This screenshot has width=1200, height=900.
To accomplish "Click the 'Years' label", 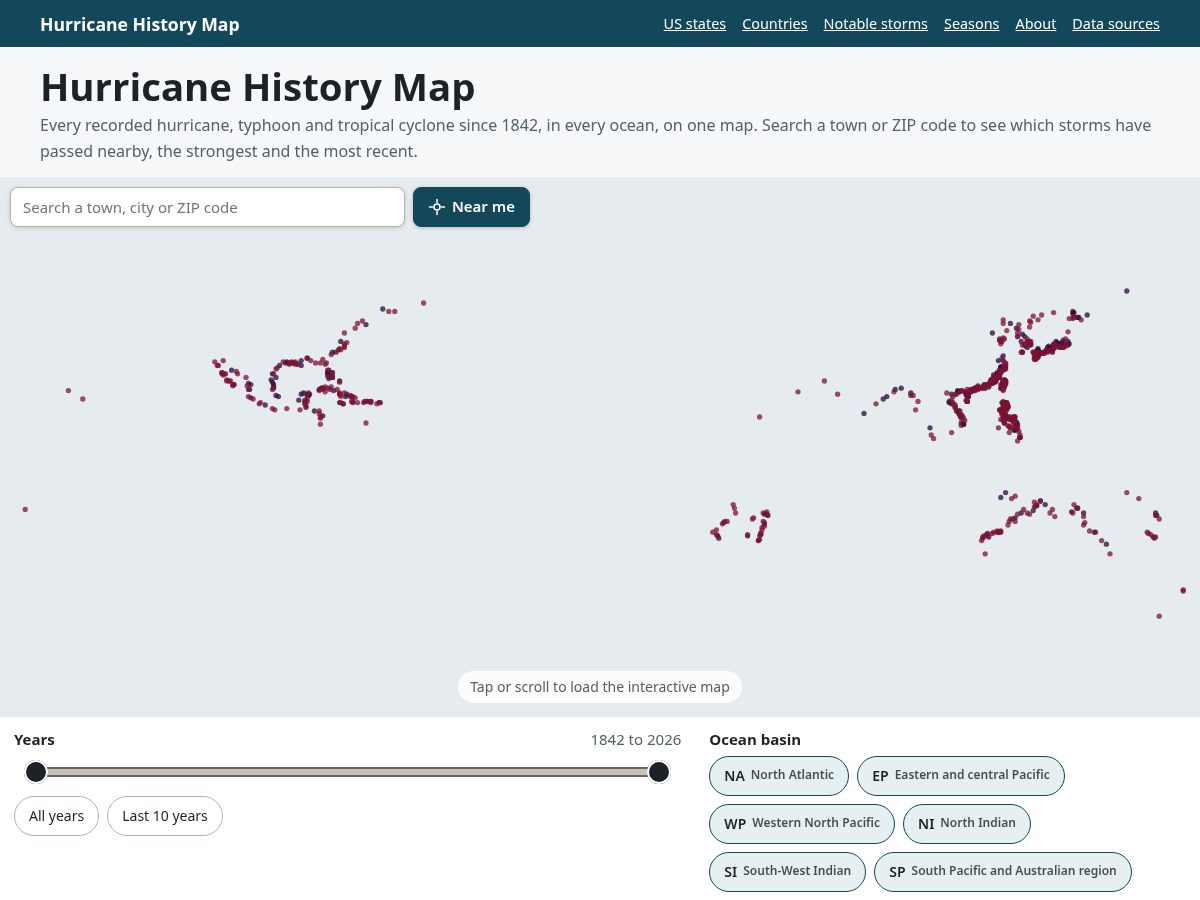I will tap(34, 740).
